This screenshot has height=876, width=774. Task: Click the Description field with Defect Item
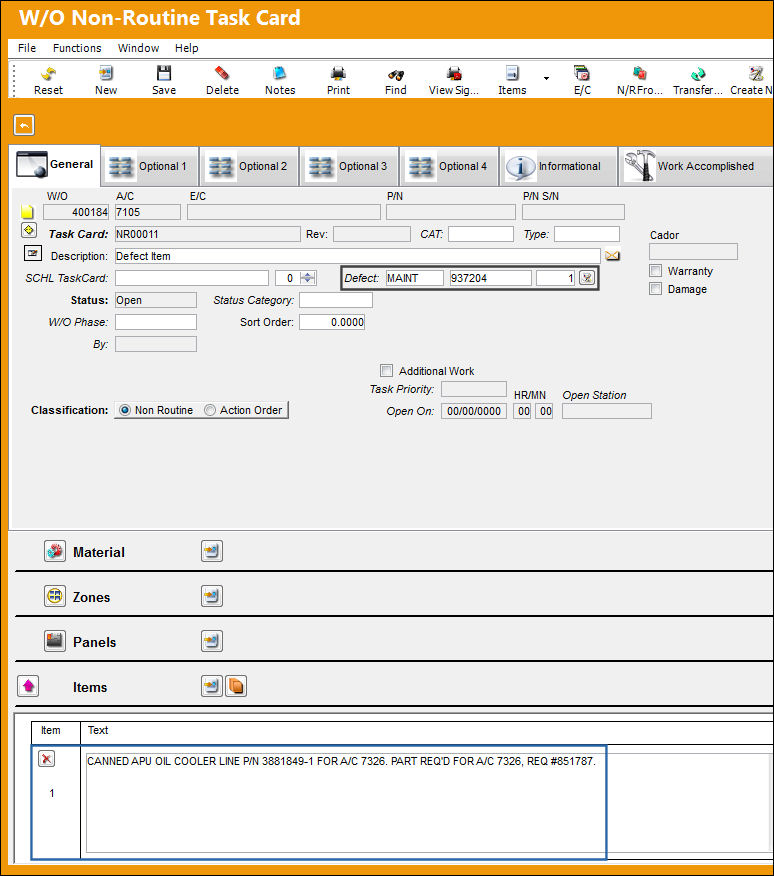point(358,256)
